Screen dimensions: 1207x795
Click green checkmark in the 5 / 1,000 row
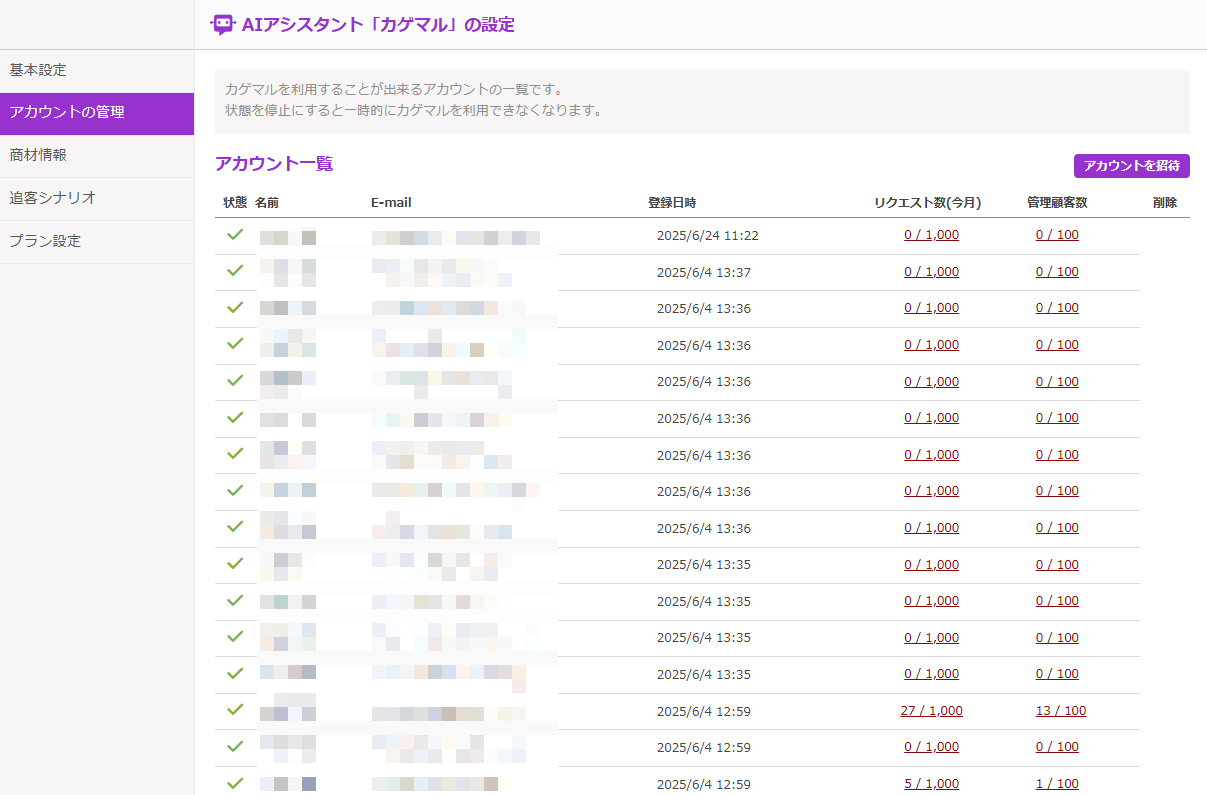(x=235, y=783)
